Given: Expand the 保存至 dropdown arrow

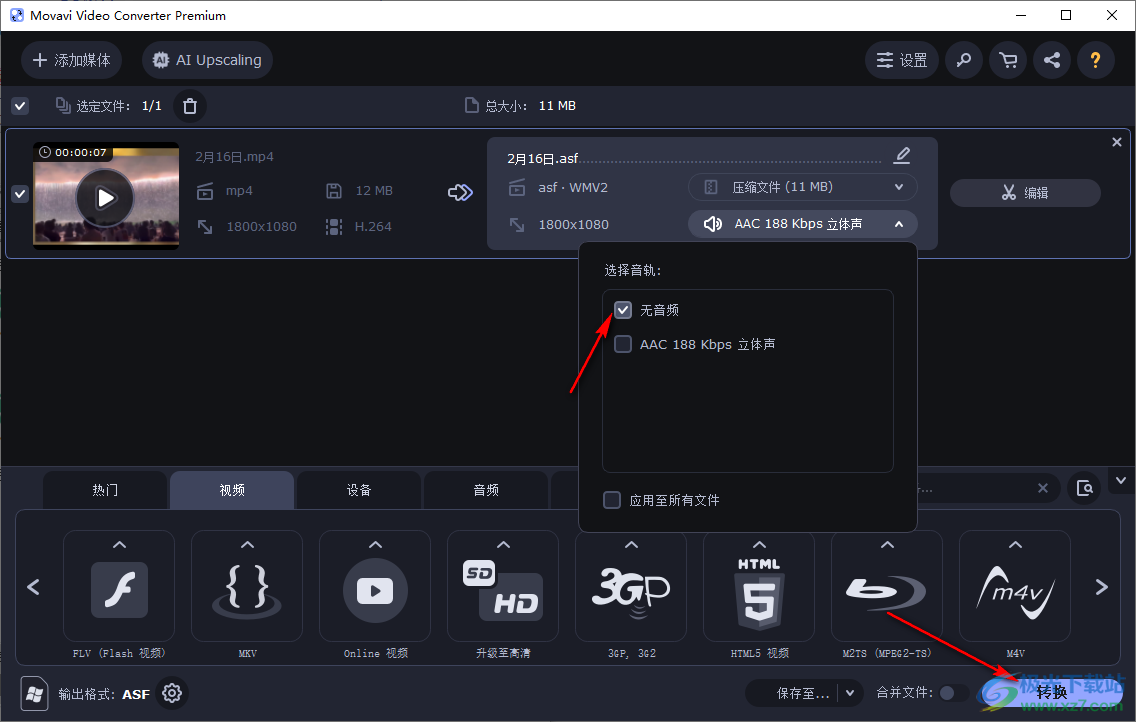Looking at the screenshot, I should coord(850,693).
